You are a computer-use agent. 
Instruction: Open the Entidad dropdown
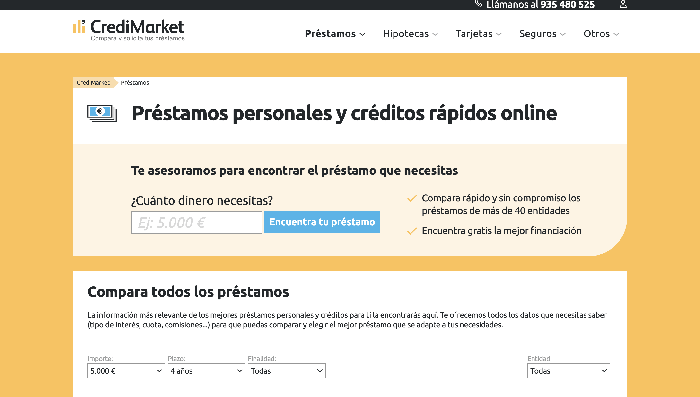coord(568,371)
